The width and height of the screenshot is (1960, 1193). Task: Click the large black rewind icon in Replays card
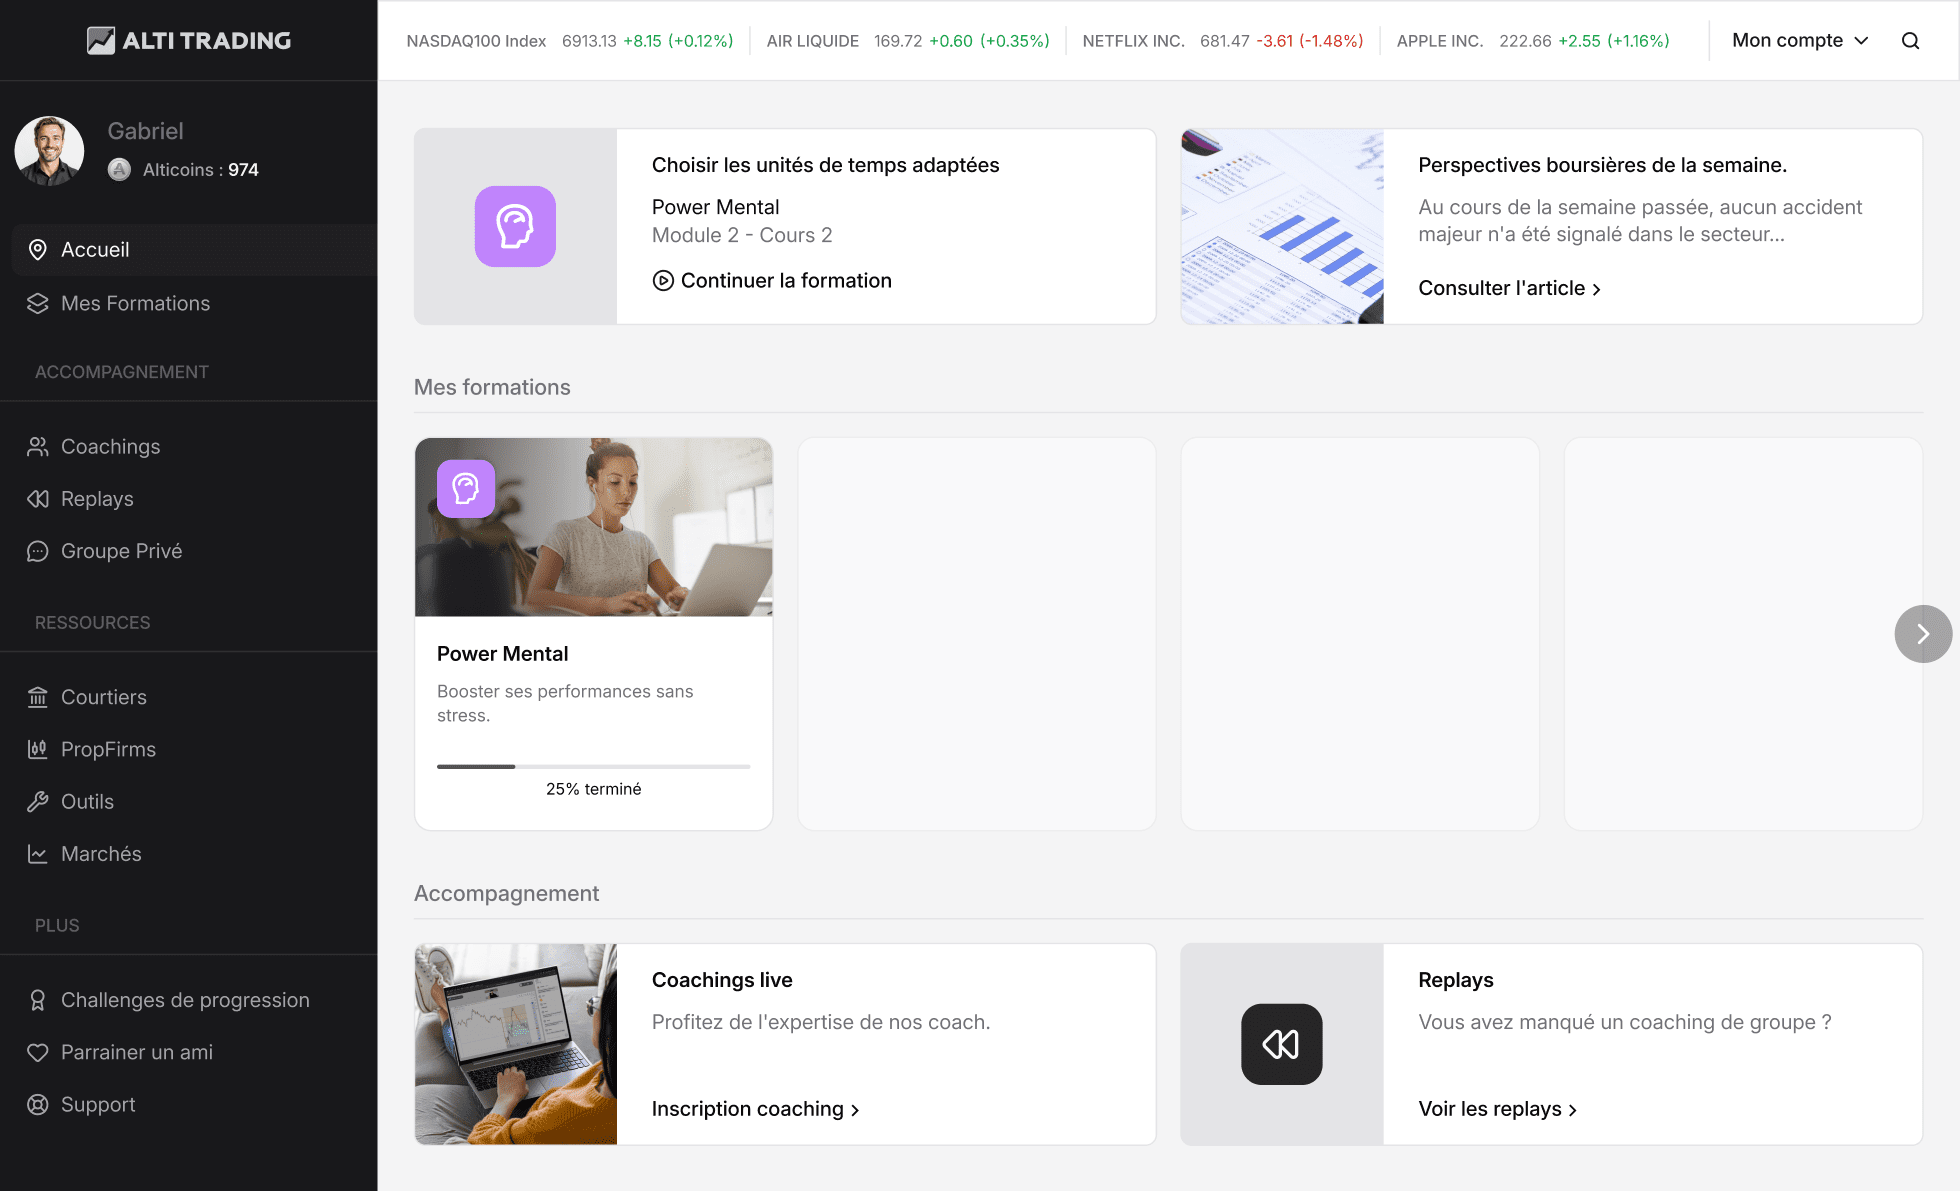coord(1281,1044)
